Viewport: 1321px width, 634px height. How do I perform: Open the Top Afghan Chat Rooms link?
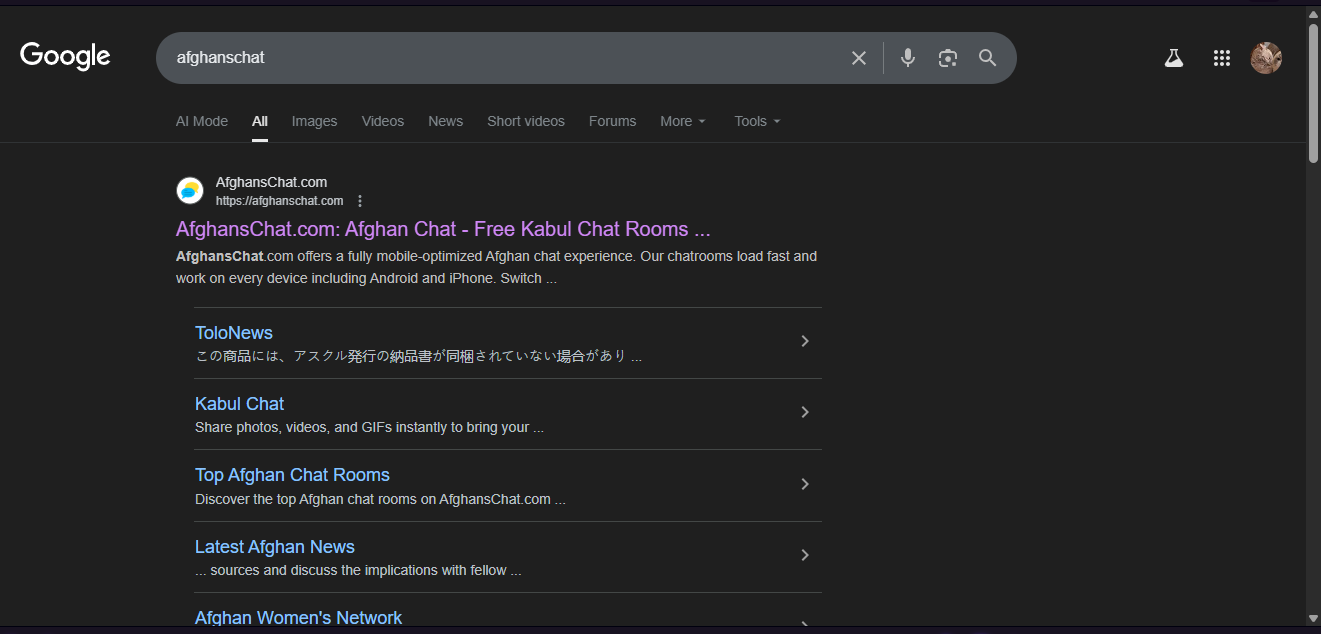292,475
